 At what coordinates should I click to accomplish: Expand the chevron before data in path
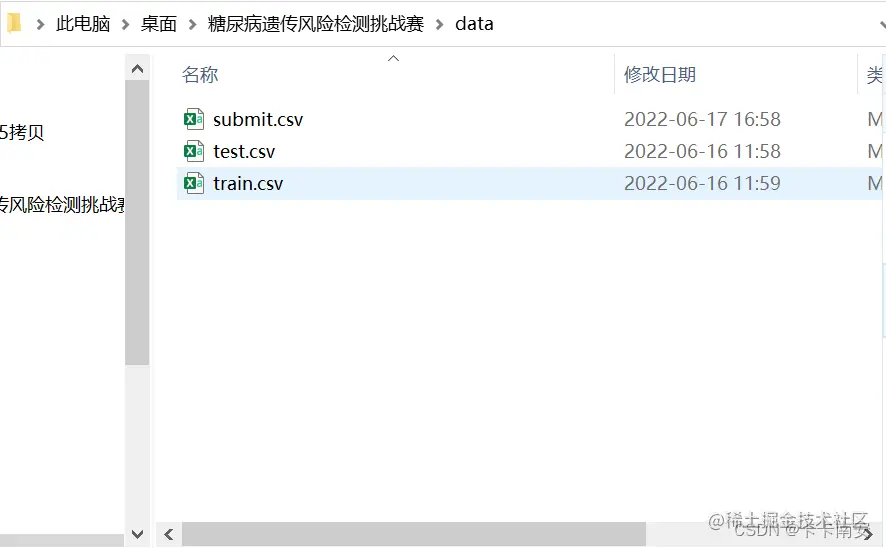(440, 24)
